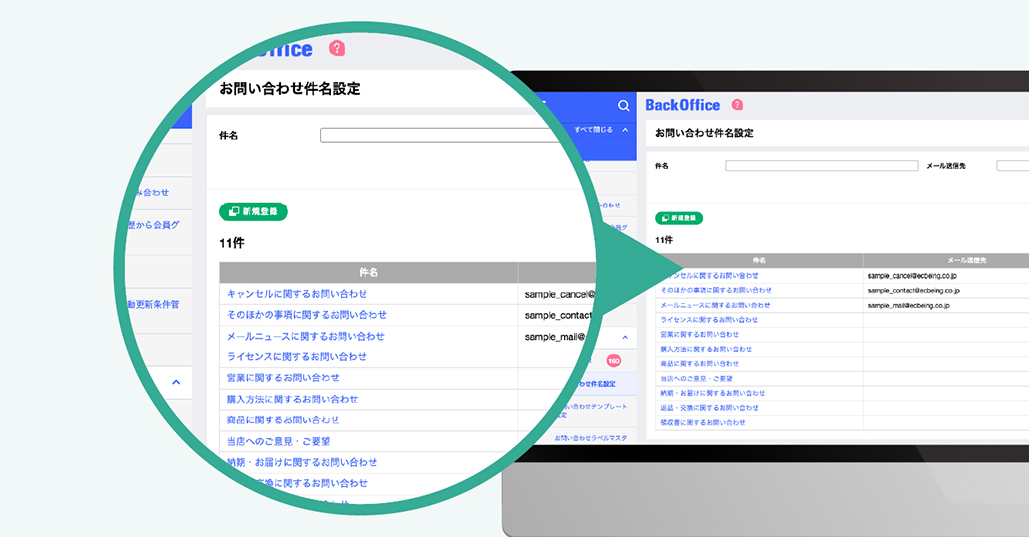
Task: Open 領収書に関するお問い合わせ link on the monitor
Action: pos(702,423)
